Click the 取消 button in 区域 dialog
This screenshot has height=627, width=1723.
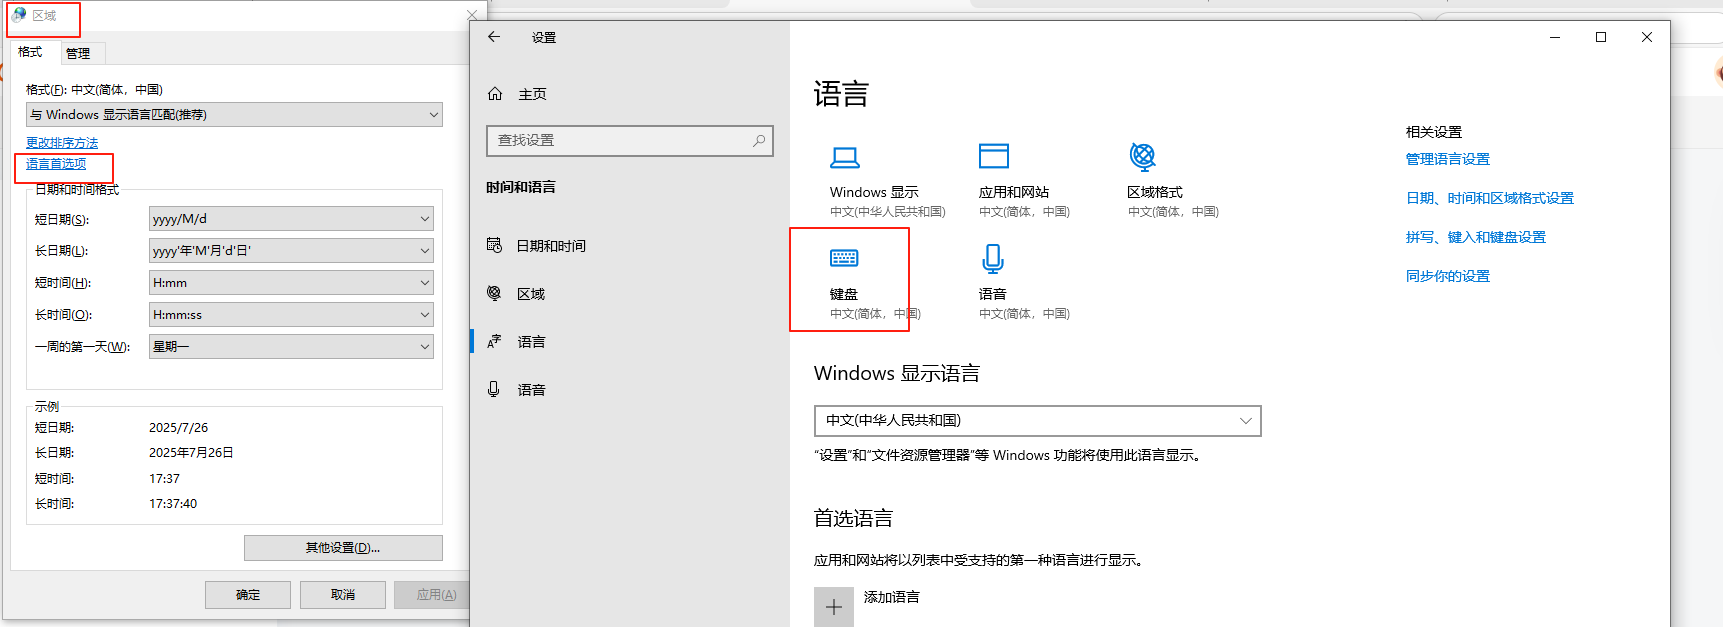343,595
